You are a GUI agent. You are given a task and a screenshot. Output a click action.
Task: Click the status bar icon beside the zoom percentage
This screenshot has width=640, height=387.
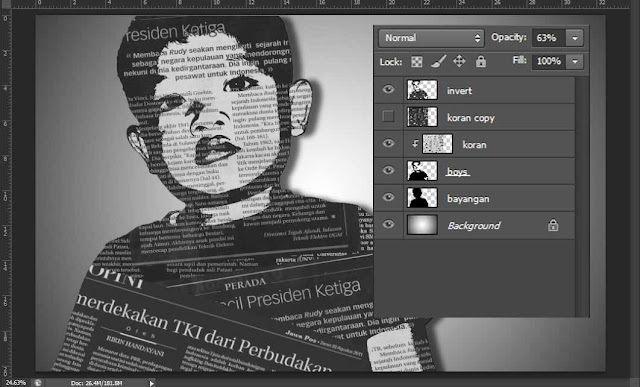pos(38,383)
